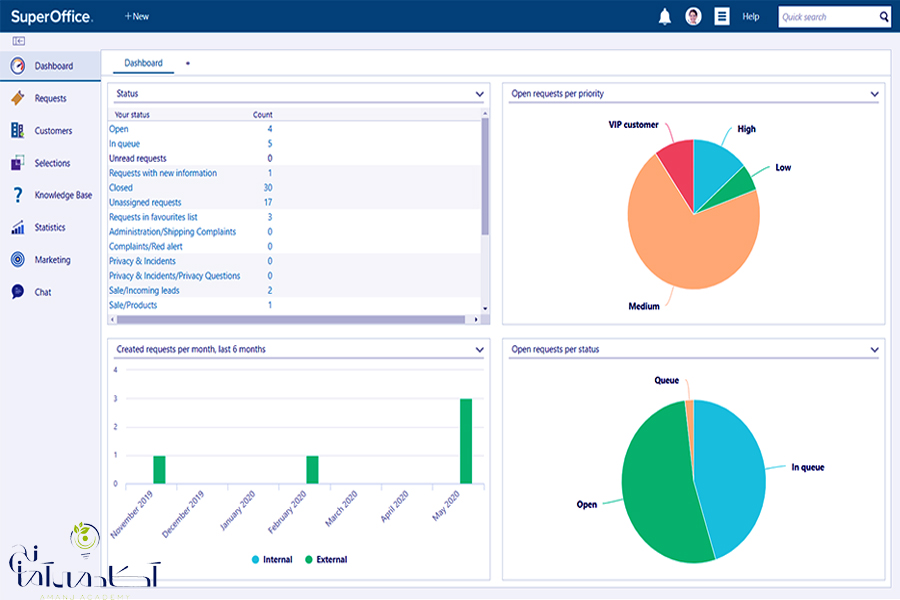This screenshot has height=600, width=900.
Task: Open Customers in the sidebar
Action: [x=53, y=131]
